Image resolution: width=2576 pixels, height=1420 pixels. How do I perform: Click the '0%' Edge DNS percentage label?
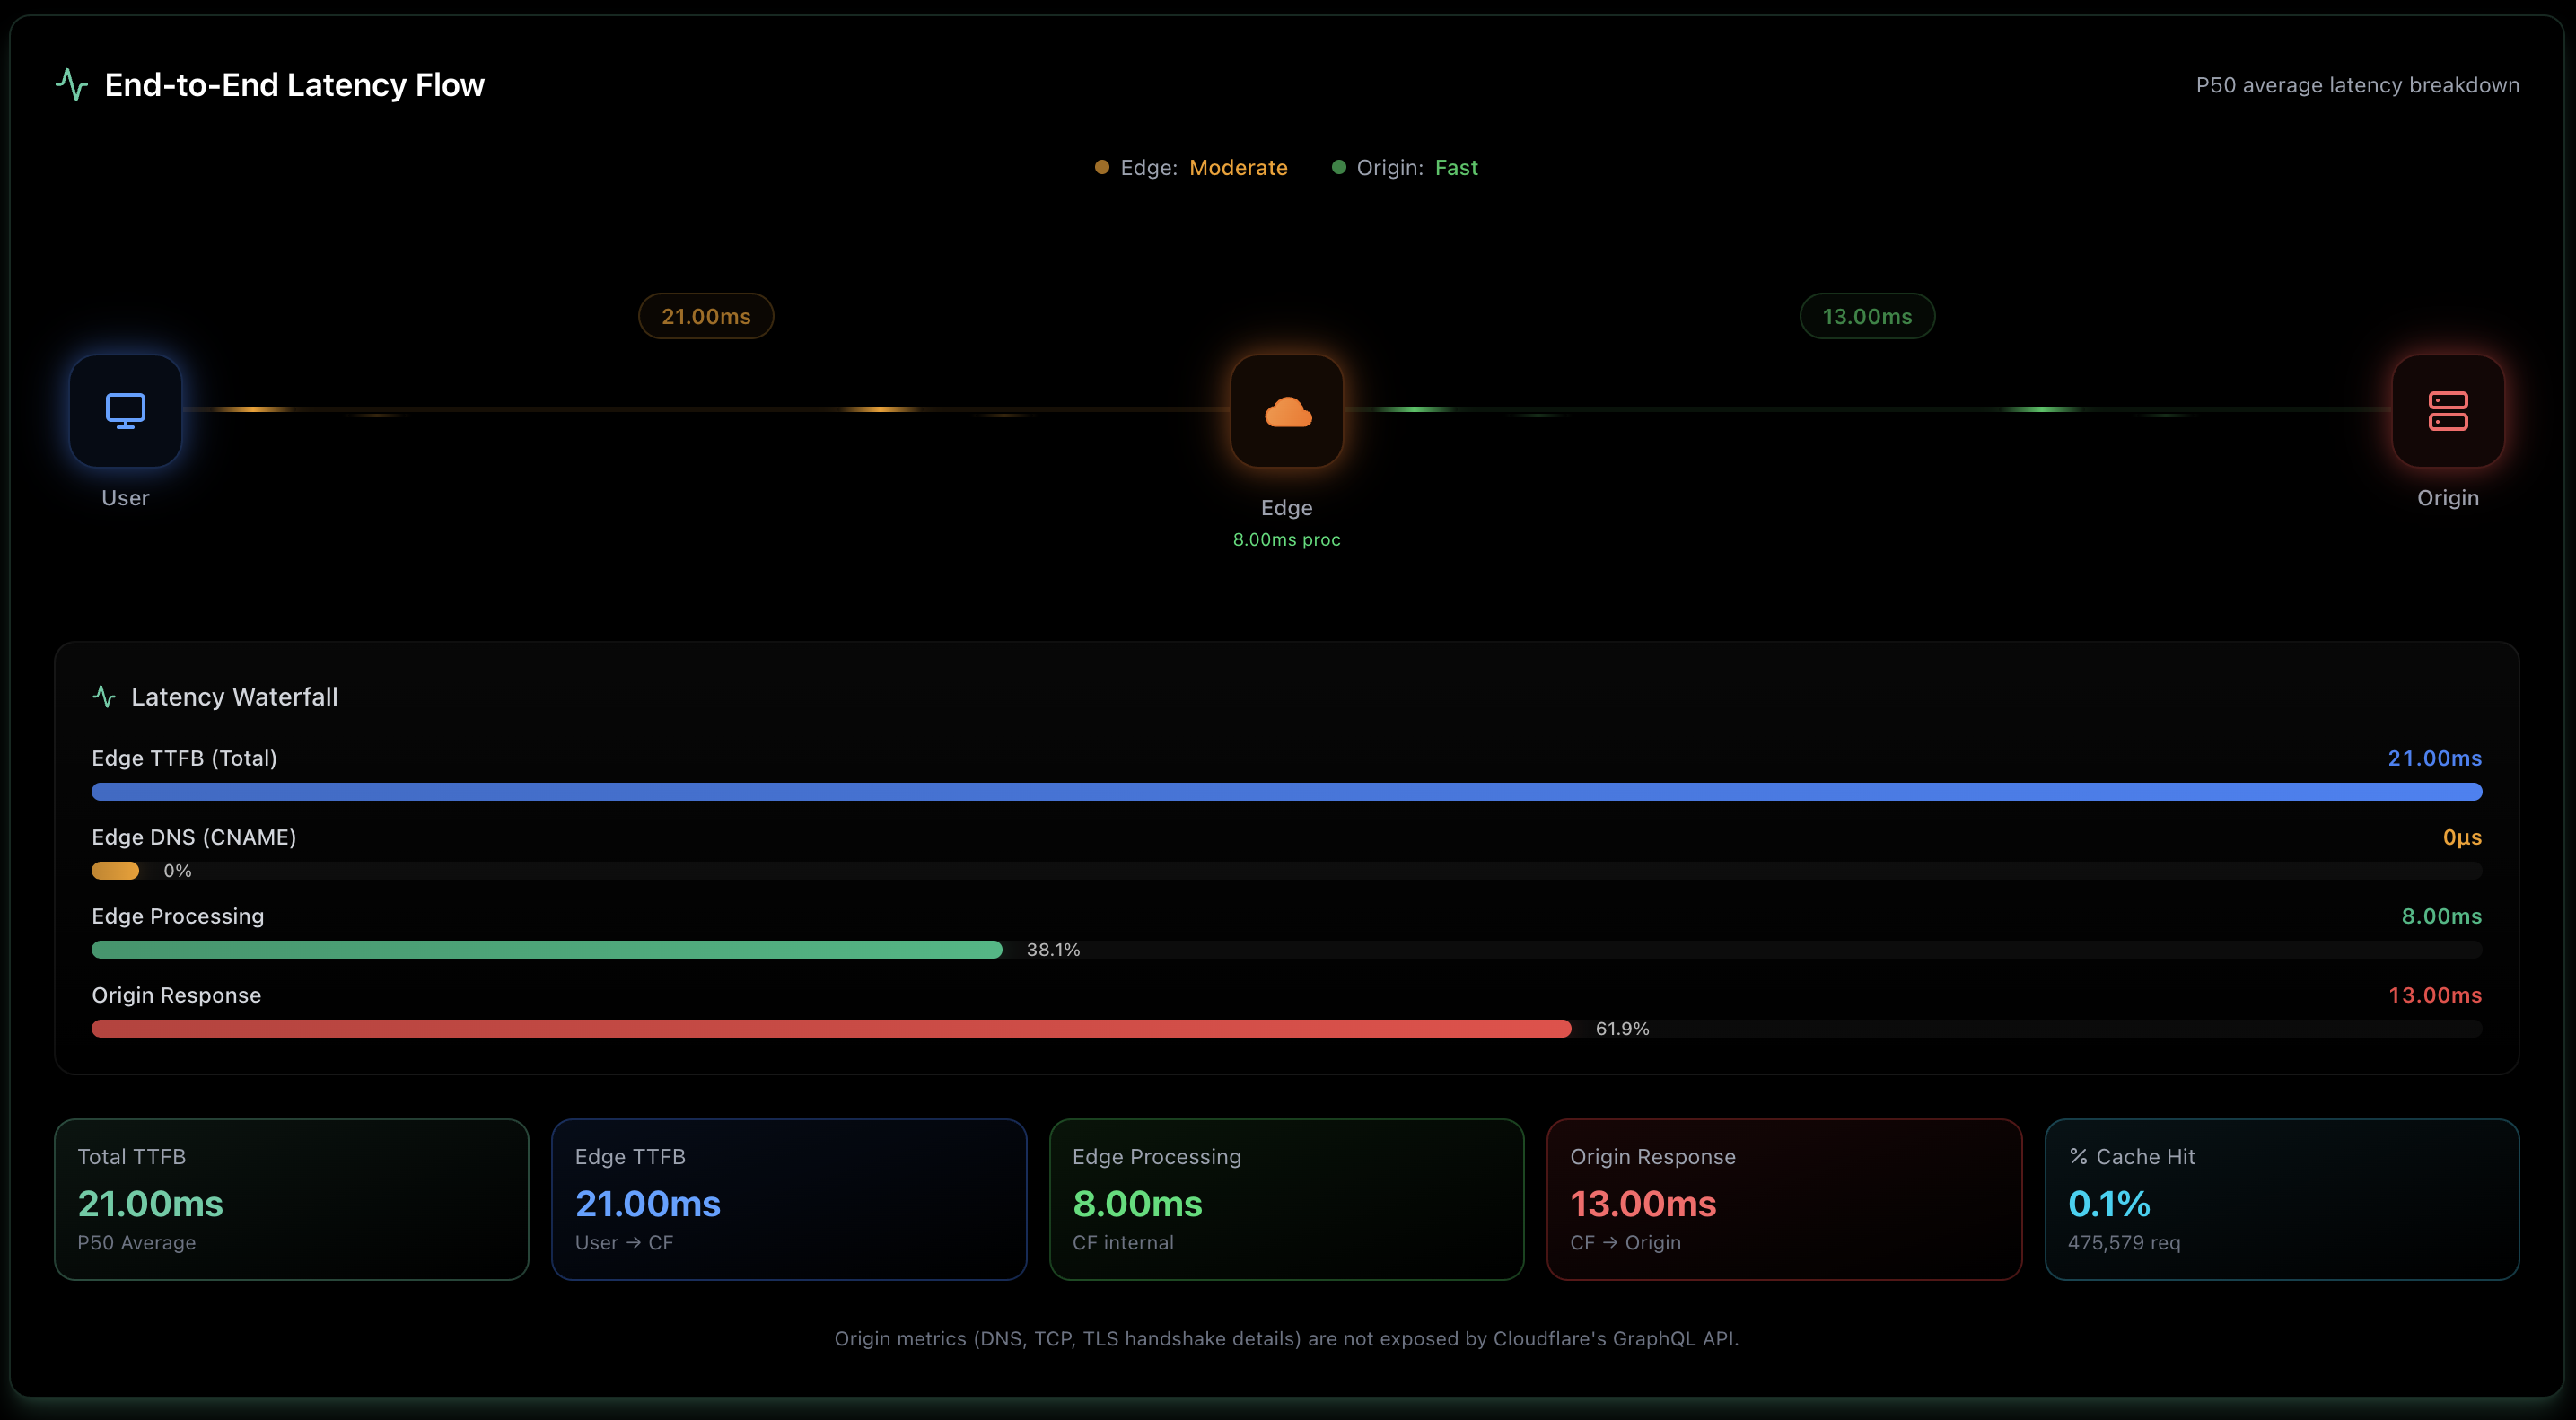(177, 871)
